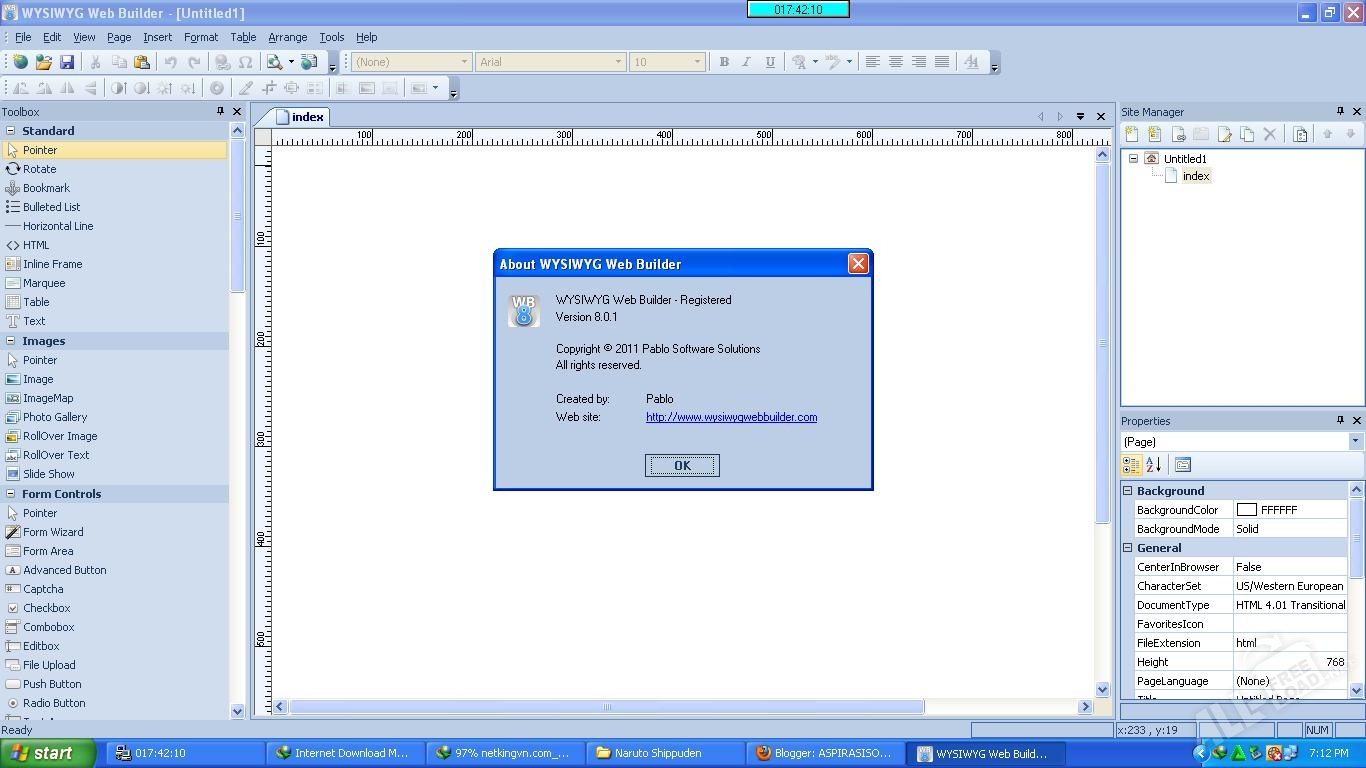Image resolution: width=1366 pixels, height=768 pixels.
Task: Click the Save icon in the main toolbar
Action: click(x=67, y=62)
